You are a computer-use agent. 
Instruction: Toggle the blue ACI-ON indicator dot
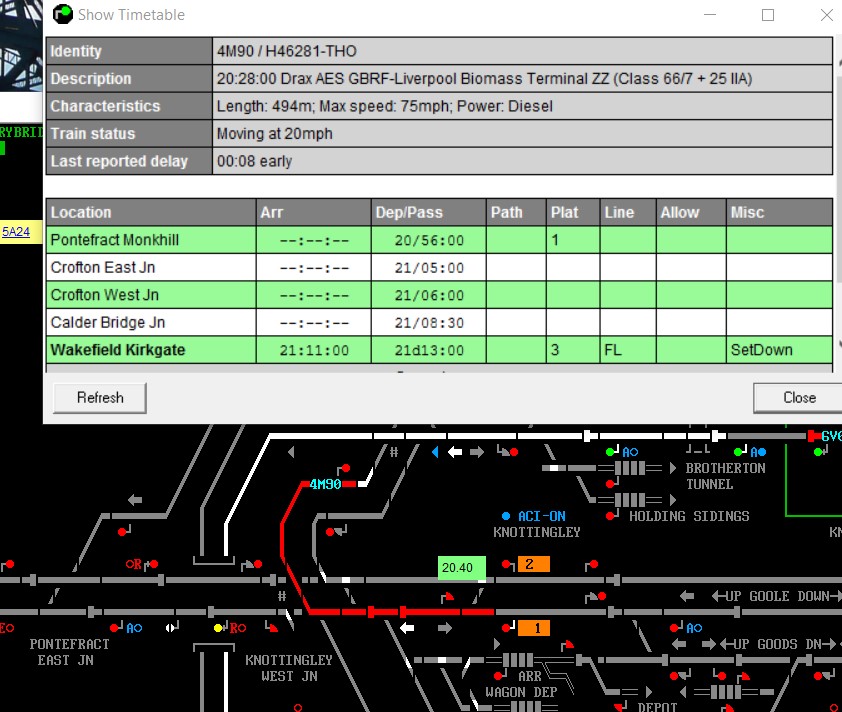(506, 516)
